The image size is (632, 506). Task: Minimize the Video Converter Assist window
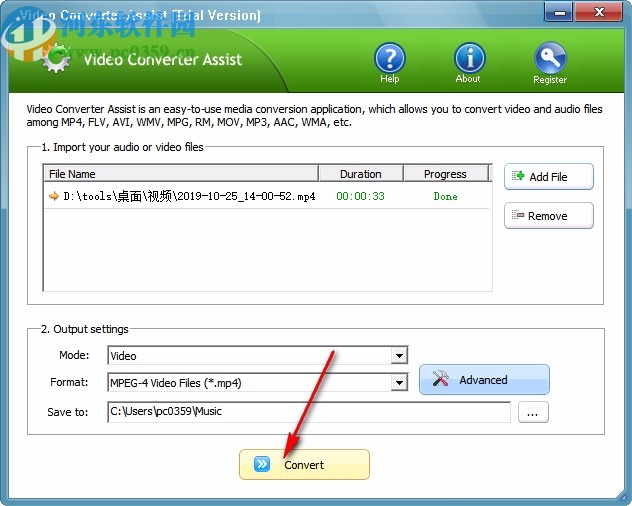(x=559, y=12)
